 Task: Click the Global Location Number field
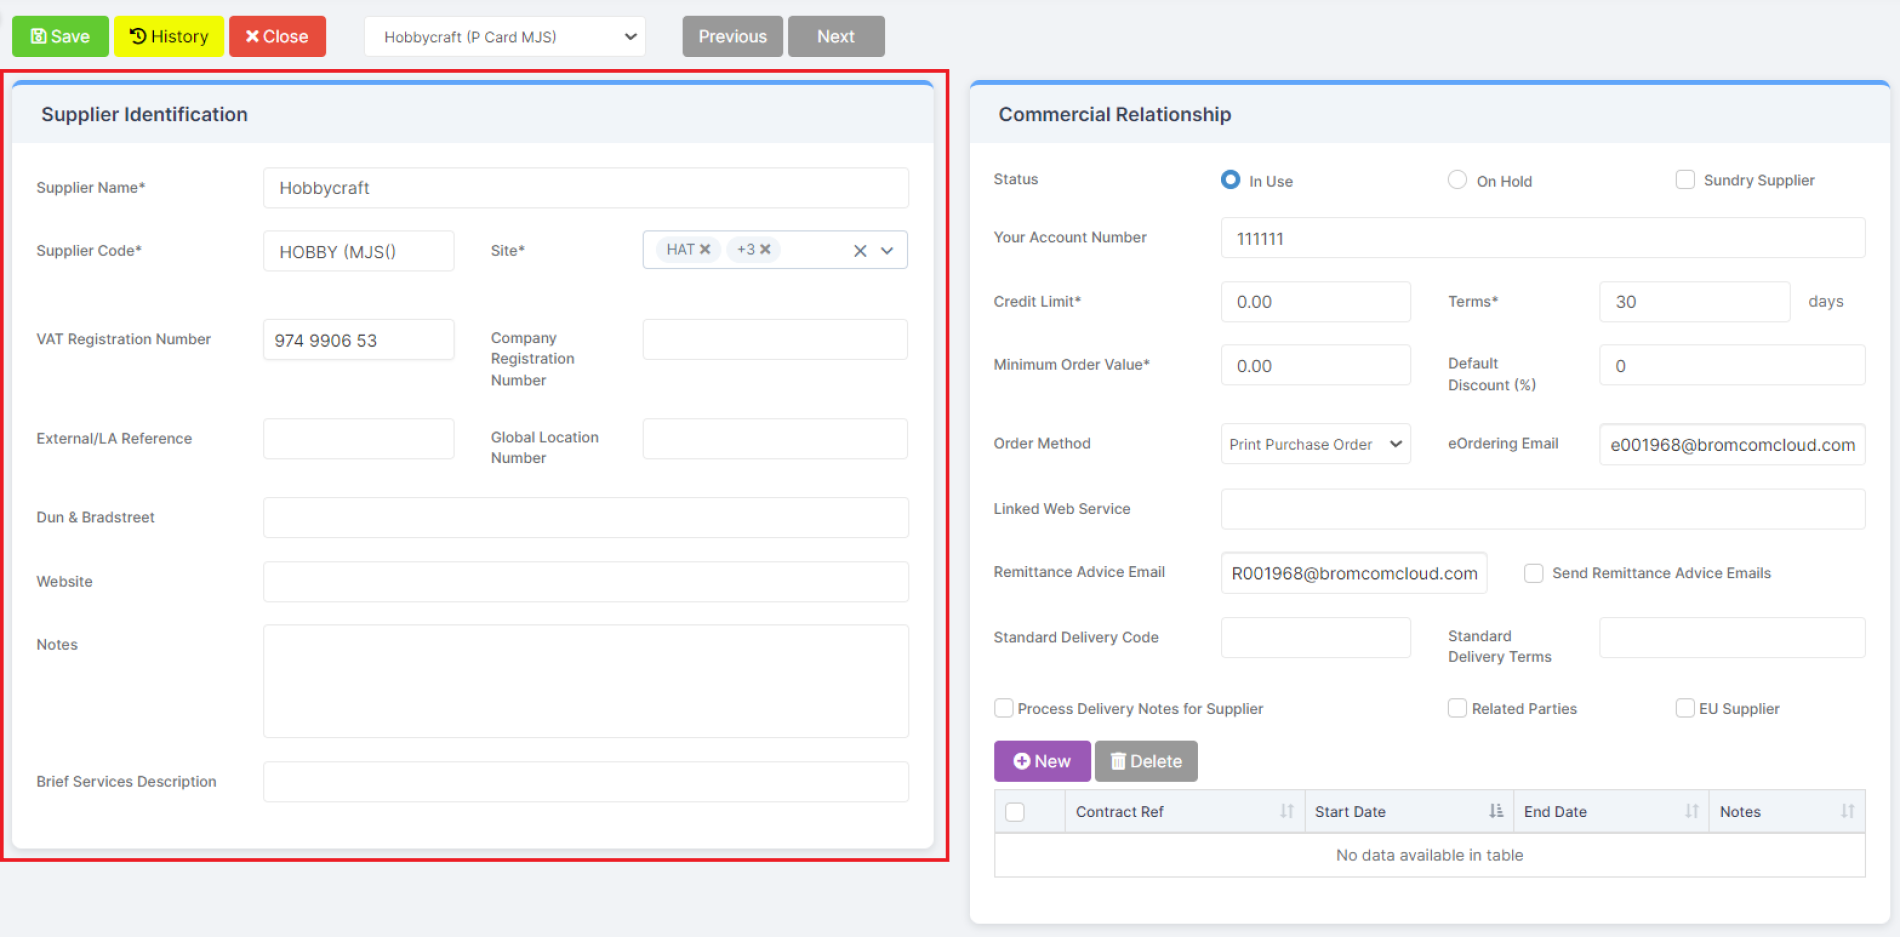point(775,439)
